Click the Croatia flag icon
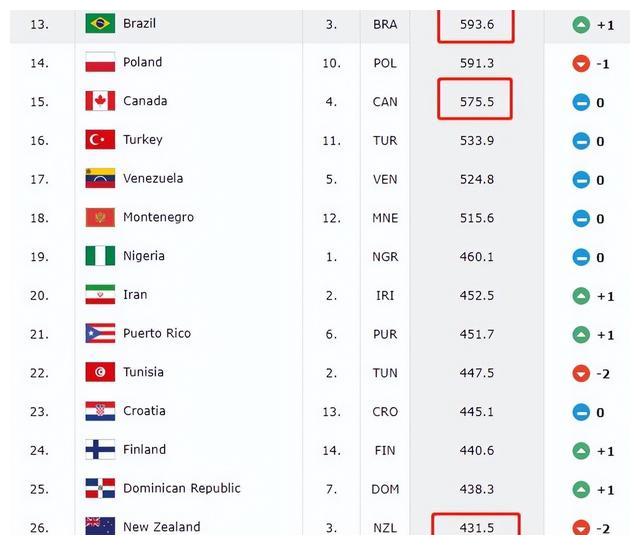Screen dimensions: 640x545 coord(100,411)
